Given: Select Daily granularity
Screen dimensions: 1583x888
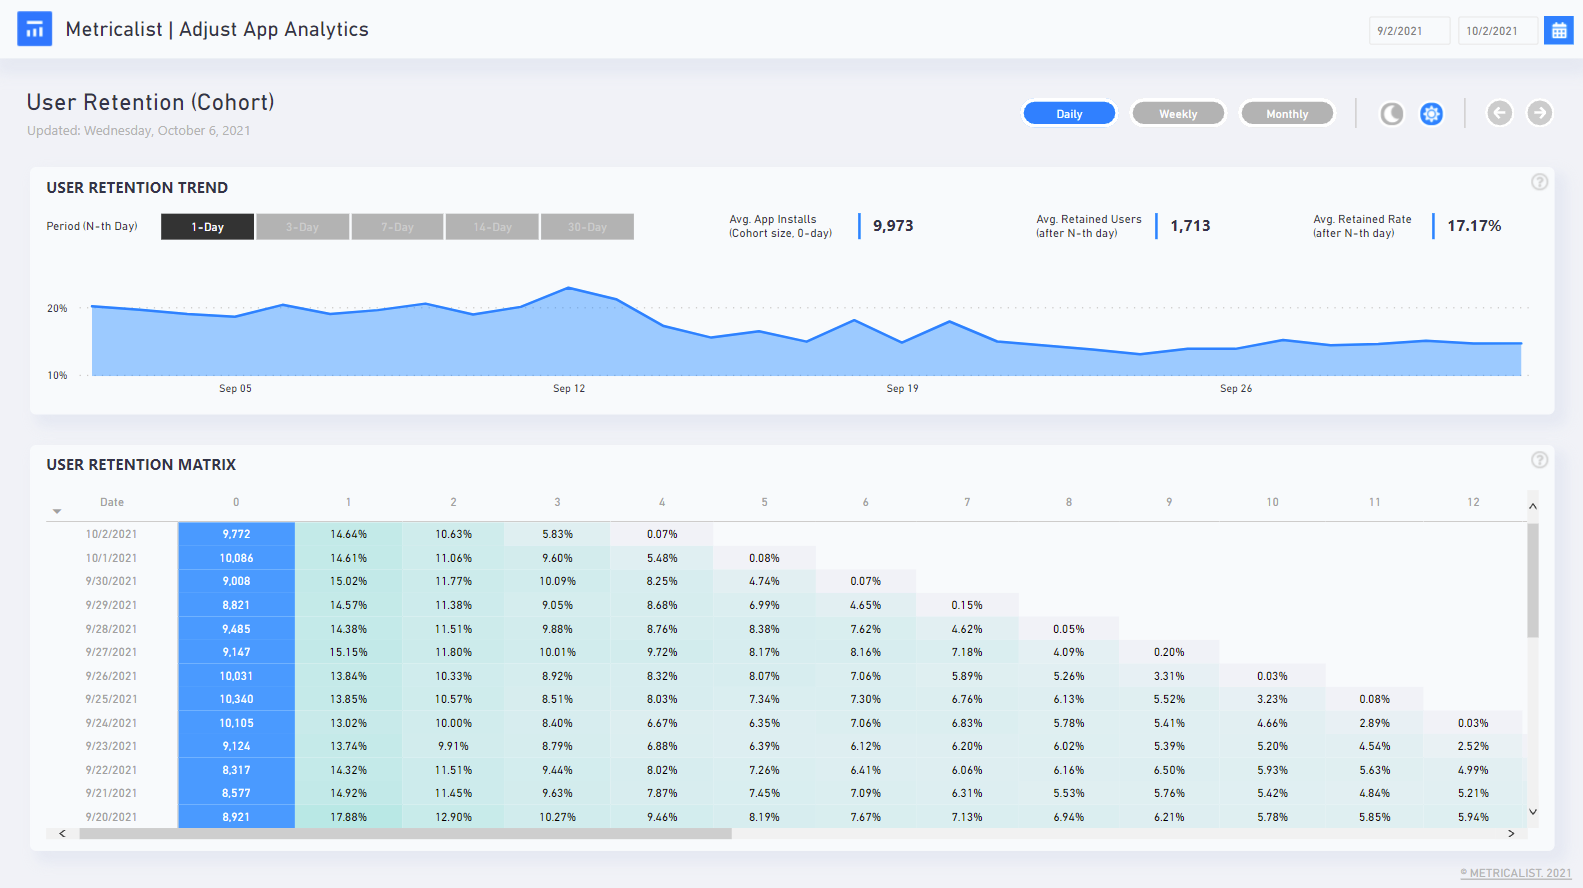Looking at the screenshot, I should pos(1069,114).
